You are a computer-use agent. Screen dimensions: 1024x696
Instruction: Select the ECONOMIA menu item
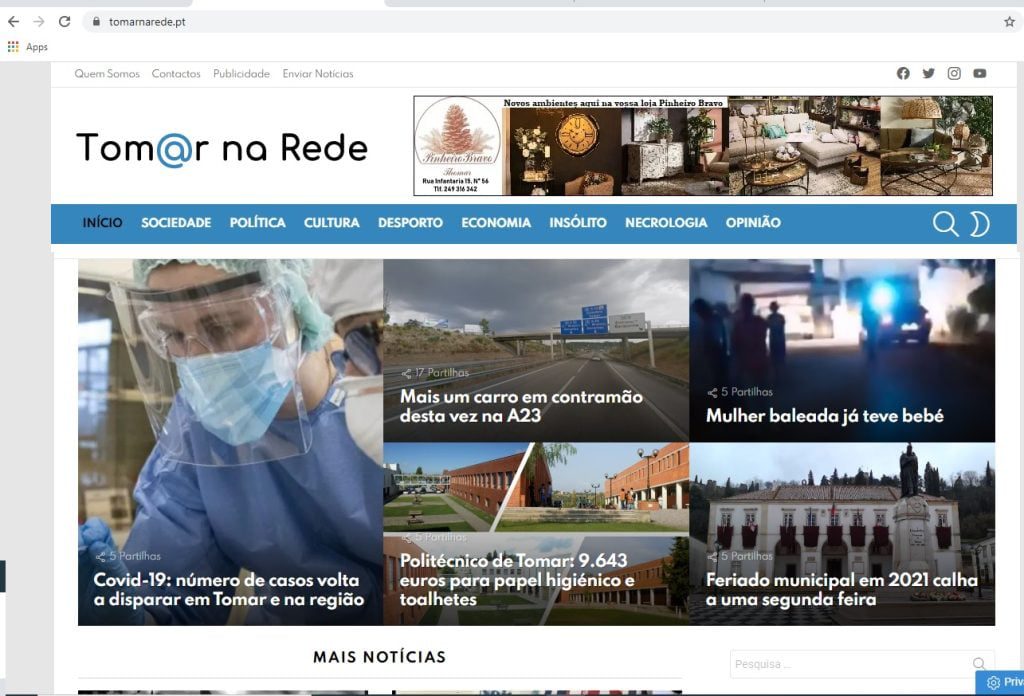[x=496, y=223]
